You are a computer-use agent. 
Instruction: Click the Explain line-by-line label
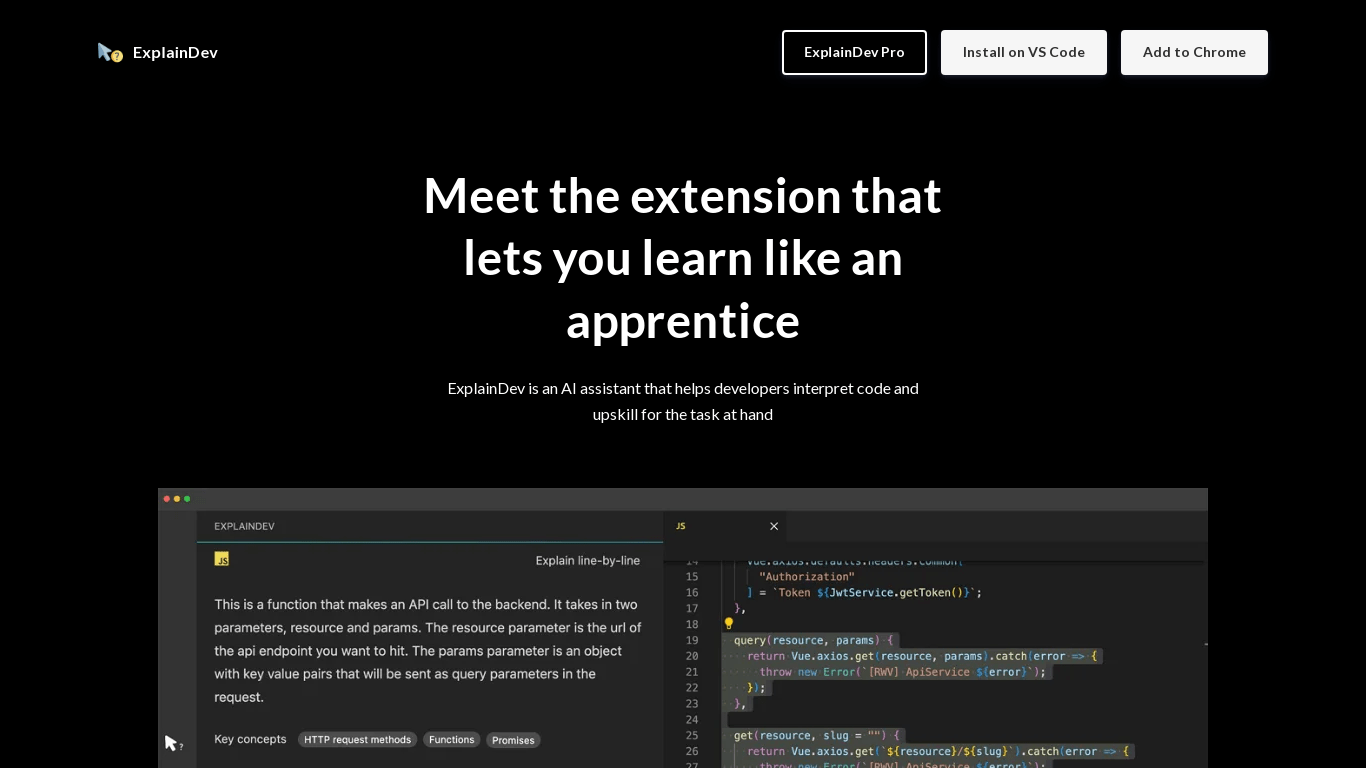(588, 560)
